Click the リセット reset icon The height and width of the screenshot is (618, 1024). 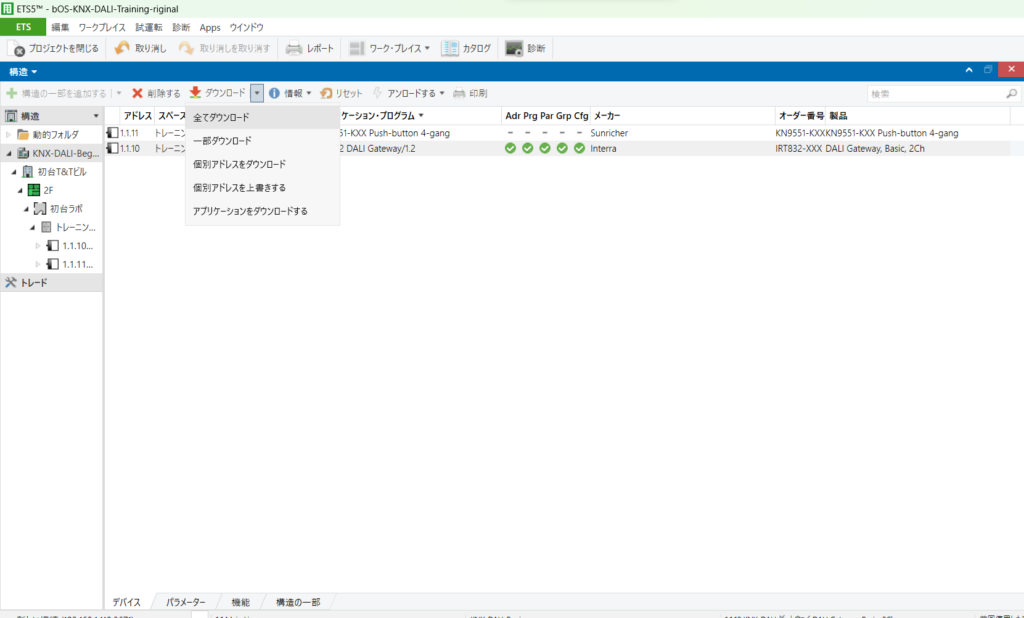tap(326, 93)
